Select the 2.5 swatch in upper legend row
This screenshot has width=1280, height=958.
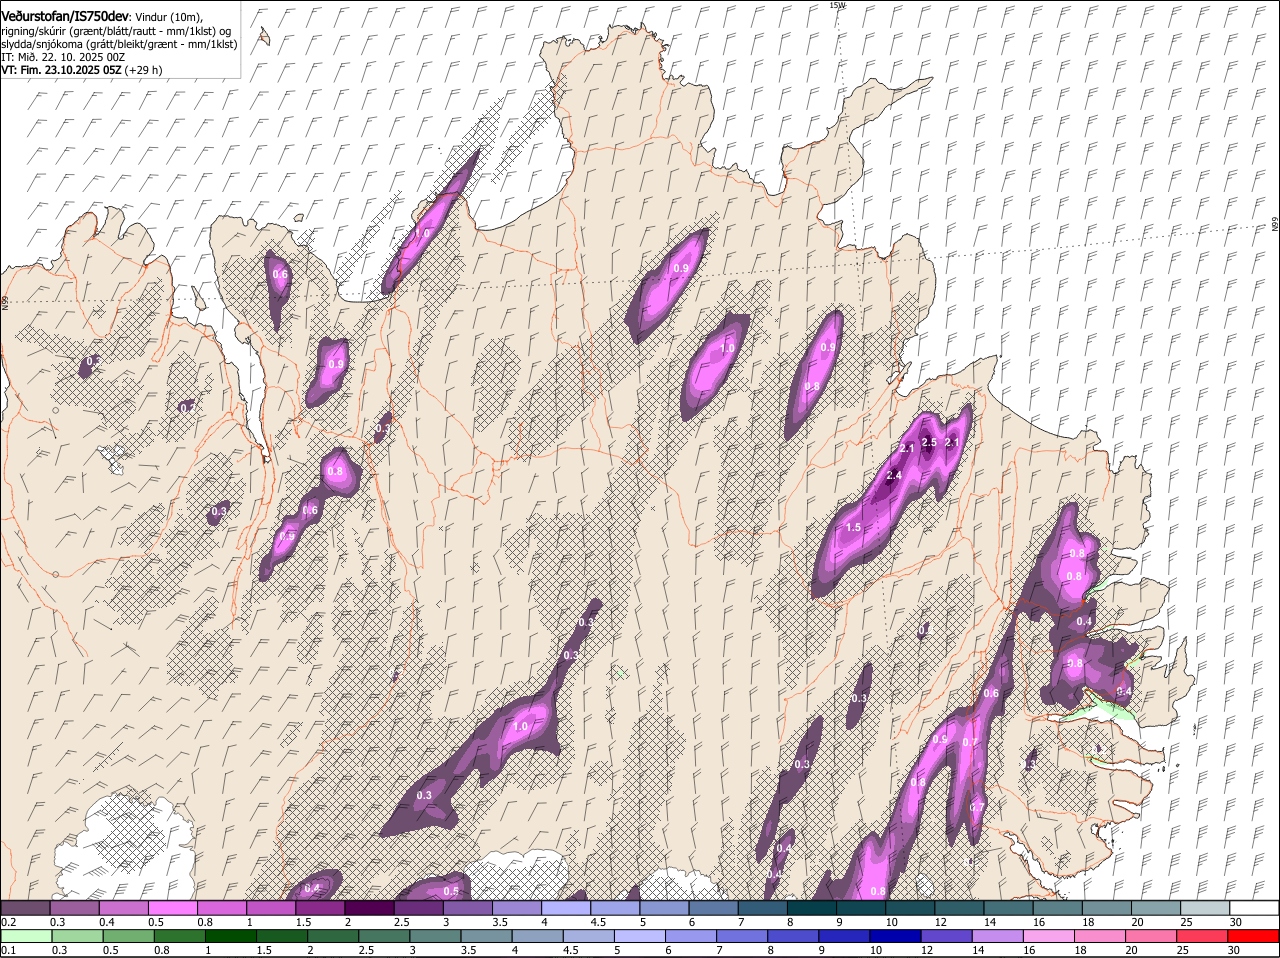coord(418,908)
